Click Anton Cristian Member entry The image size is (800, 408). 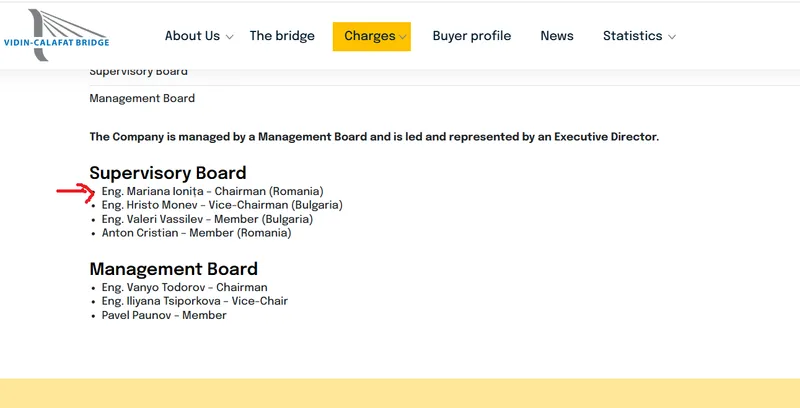196,233
